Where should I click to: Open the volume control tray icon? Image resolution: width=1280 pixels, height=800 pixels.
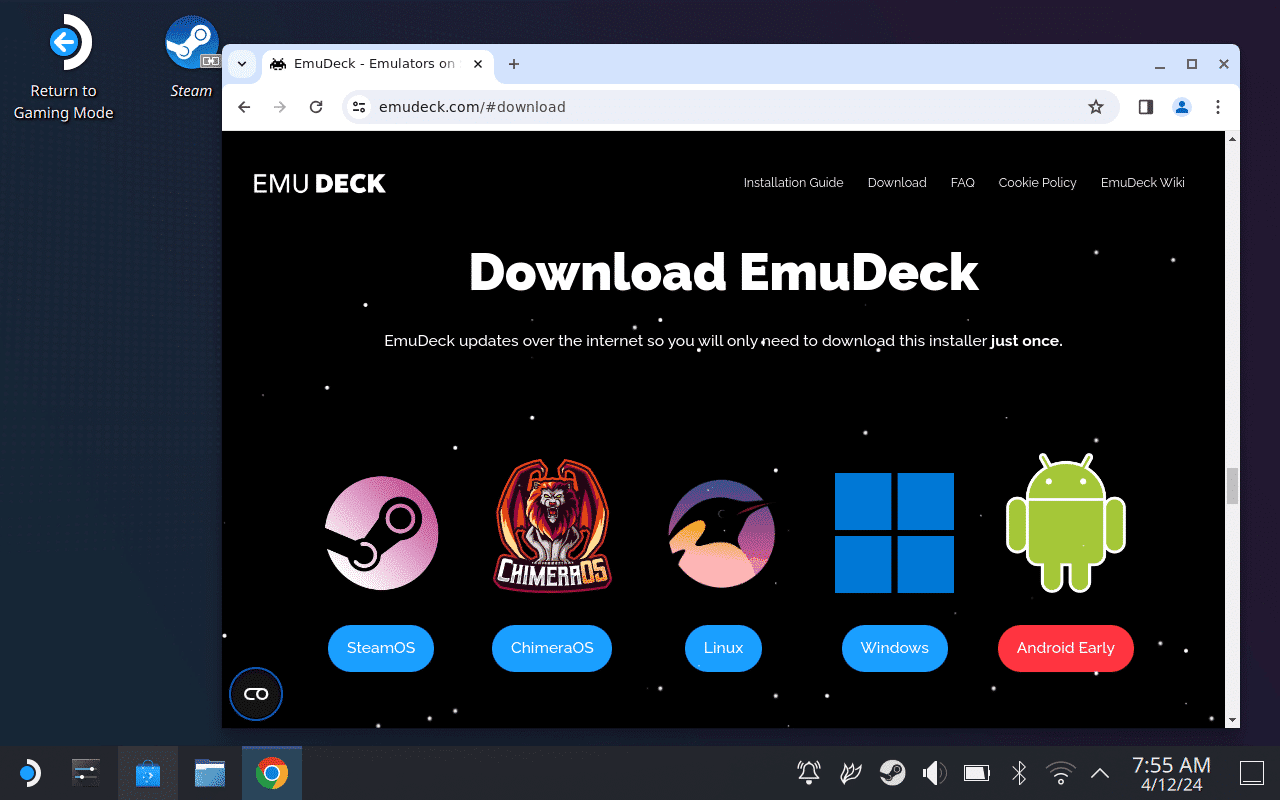pos(934,772)
